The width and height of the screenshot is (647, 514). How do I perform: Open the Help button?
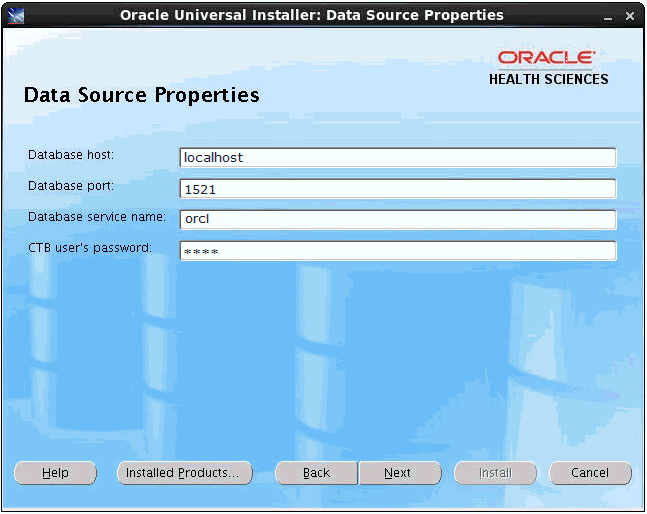click(55, 473)
